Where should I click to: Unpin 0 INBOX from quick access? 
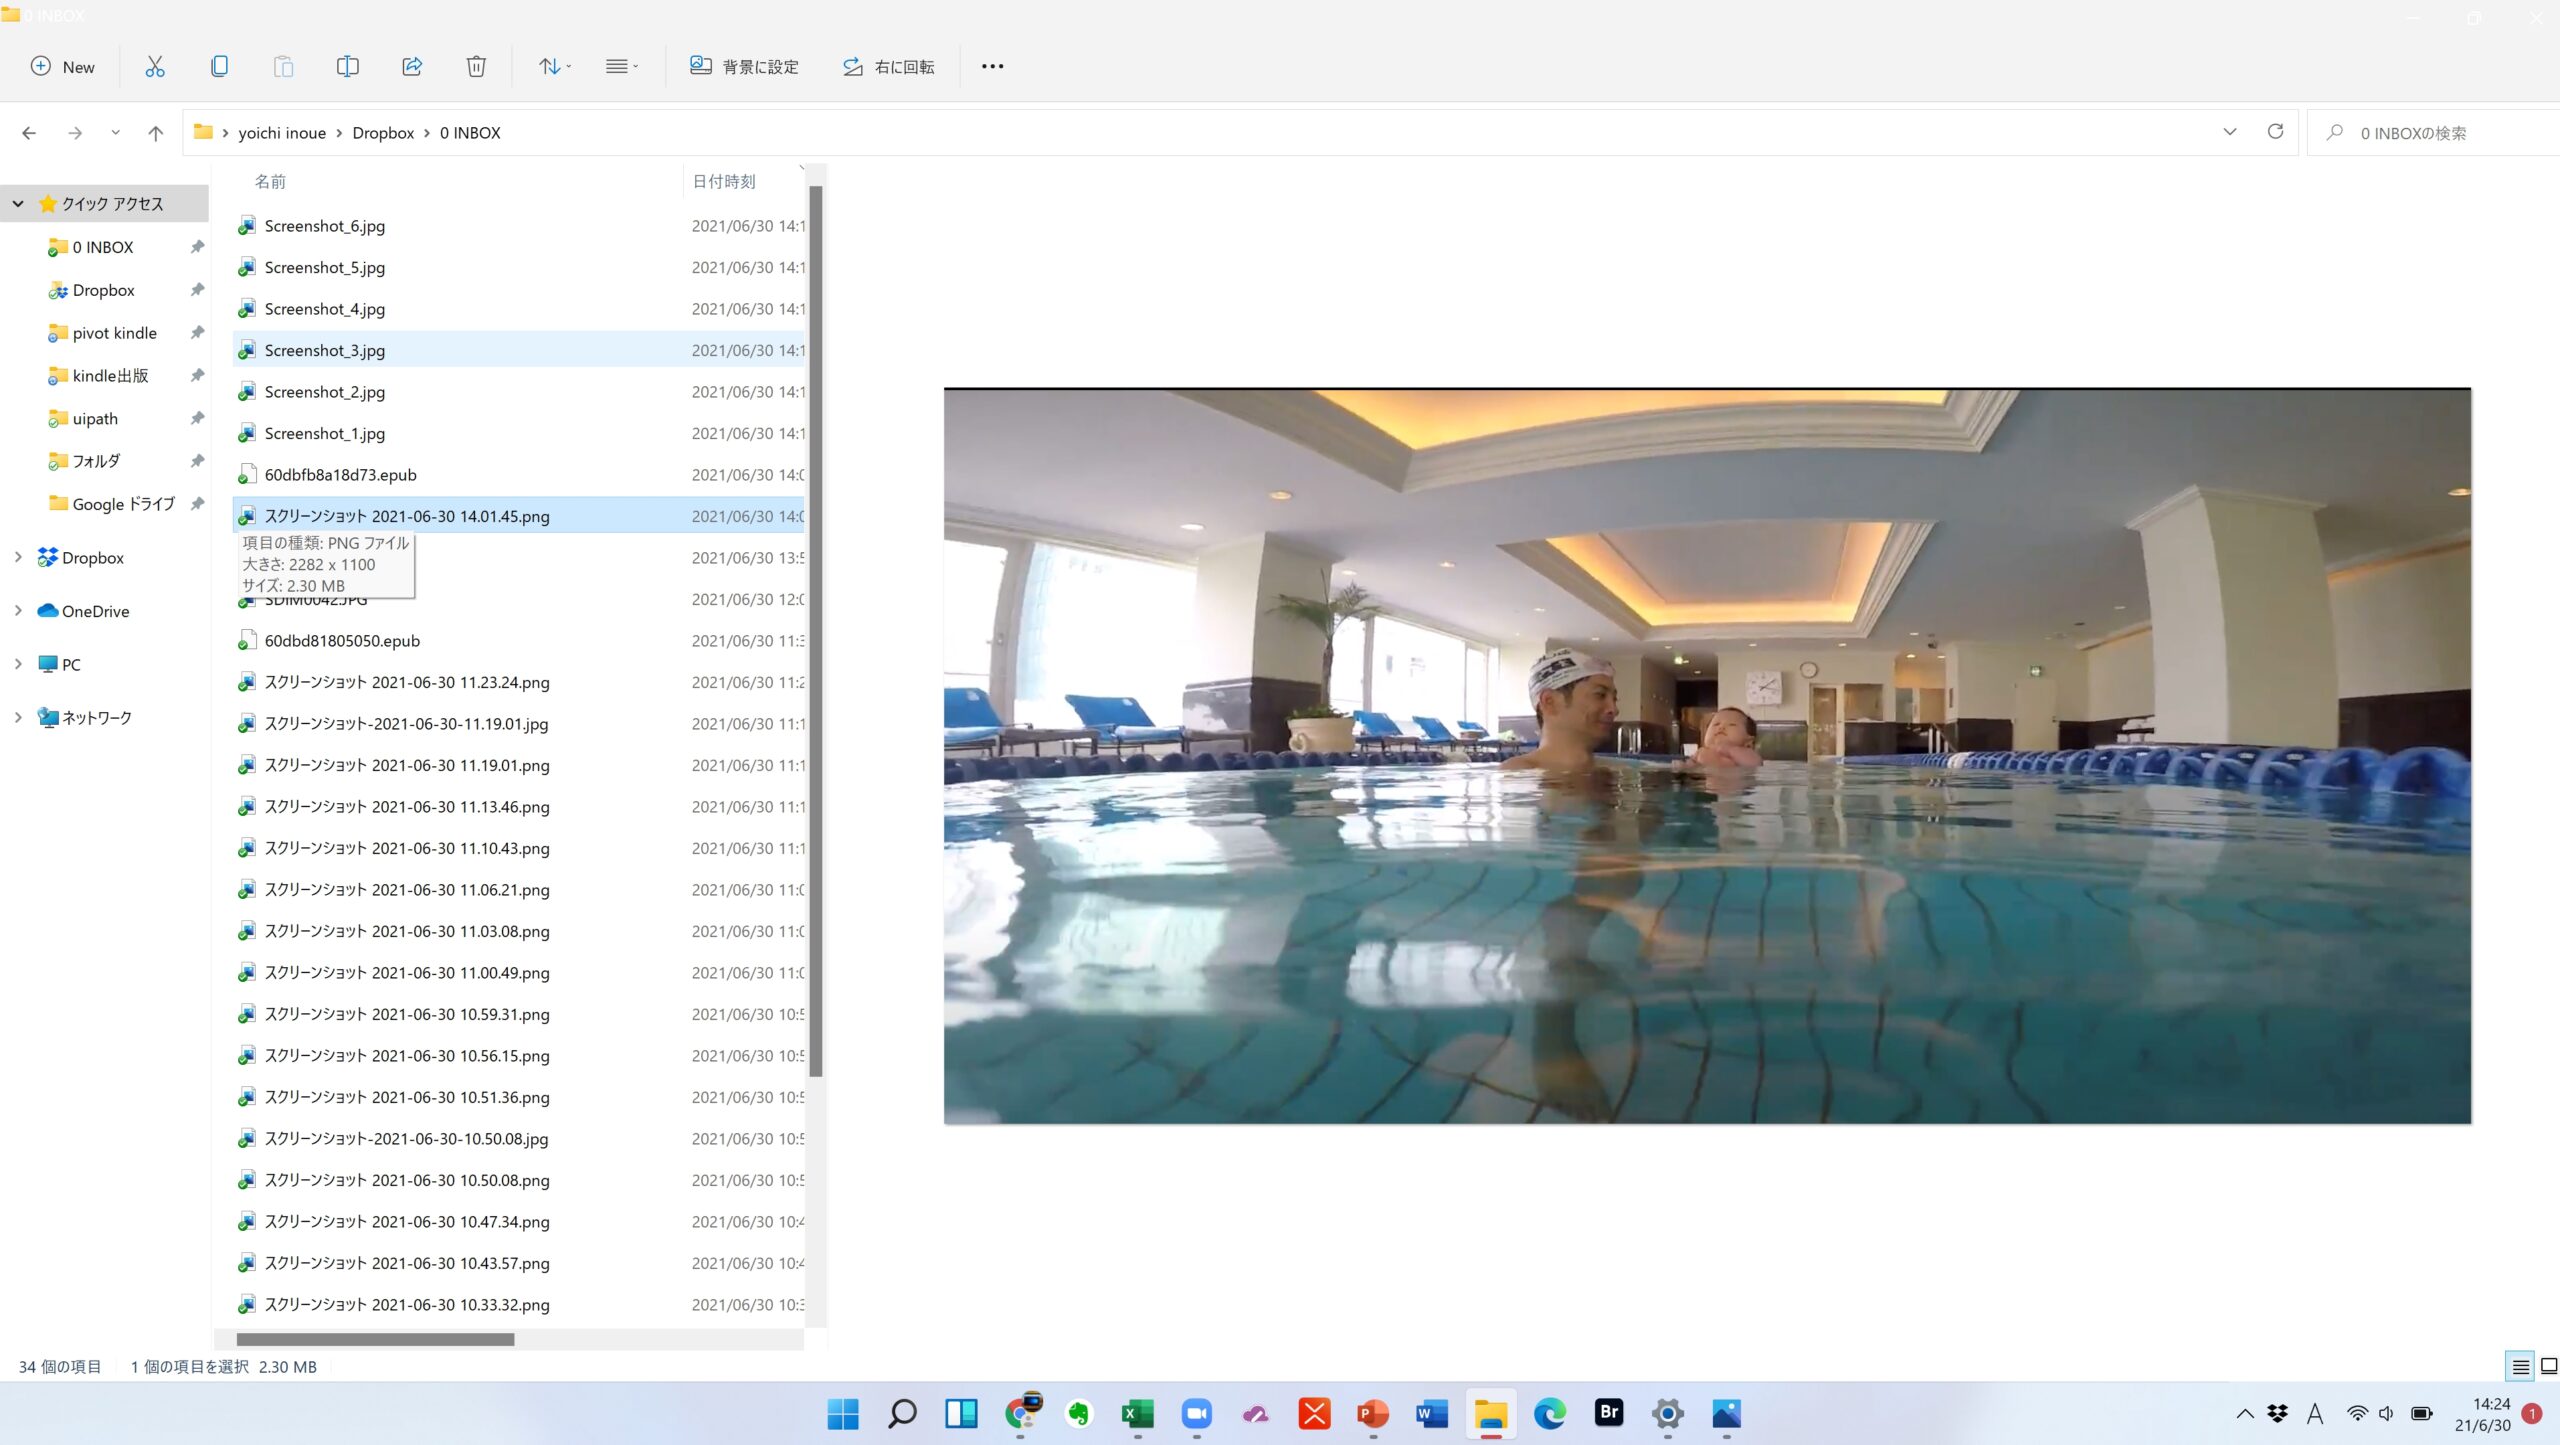pyautogui.click(x=197, y=247)
